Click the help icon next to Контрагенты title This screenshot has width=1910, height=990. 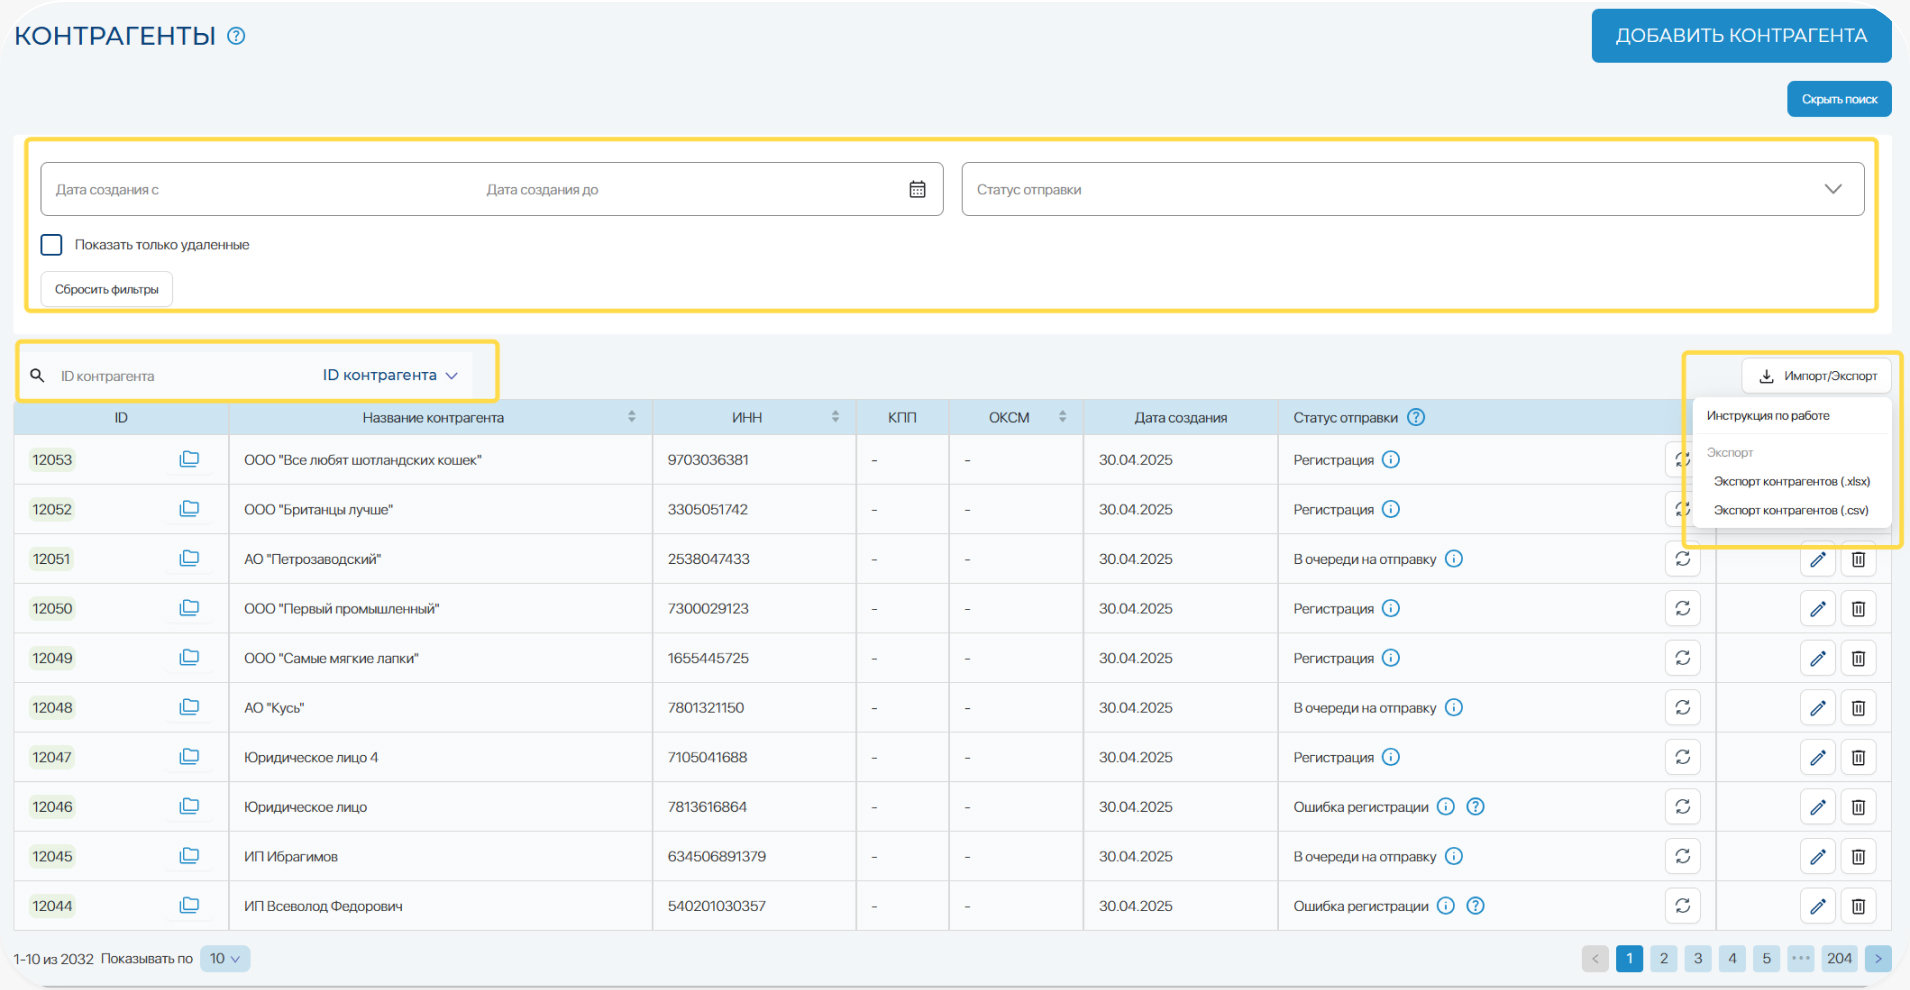(x=236, y=36)
